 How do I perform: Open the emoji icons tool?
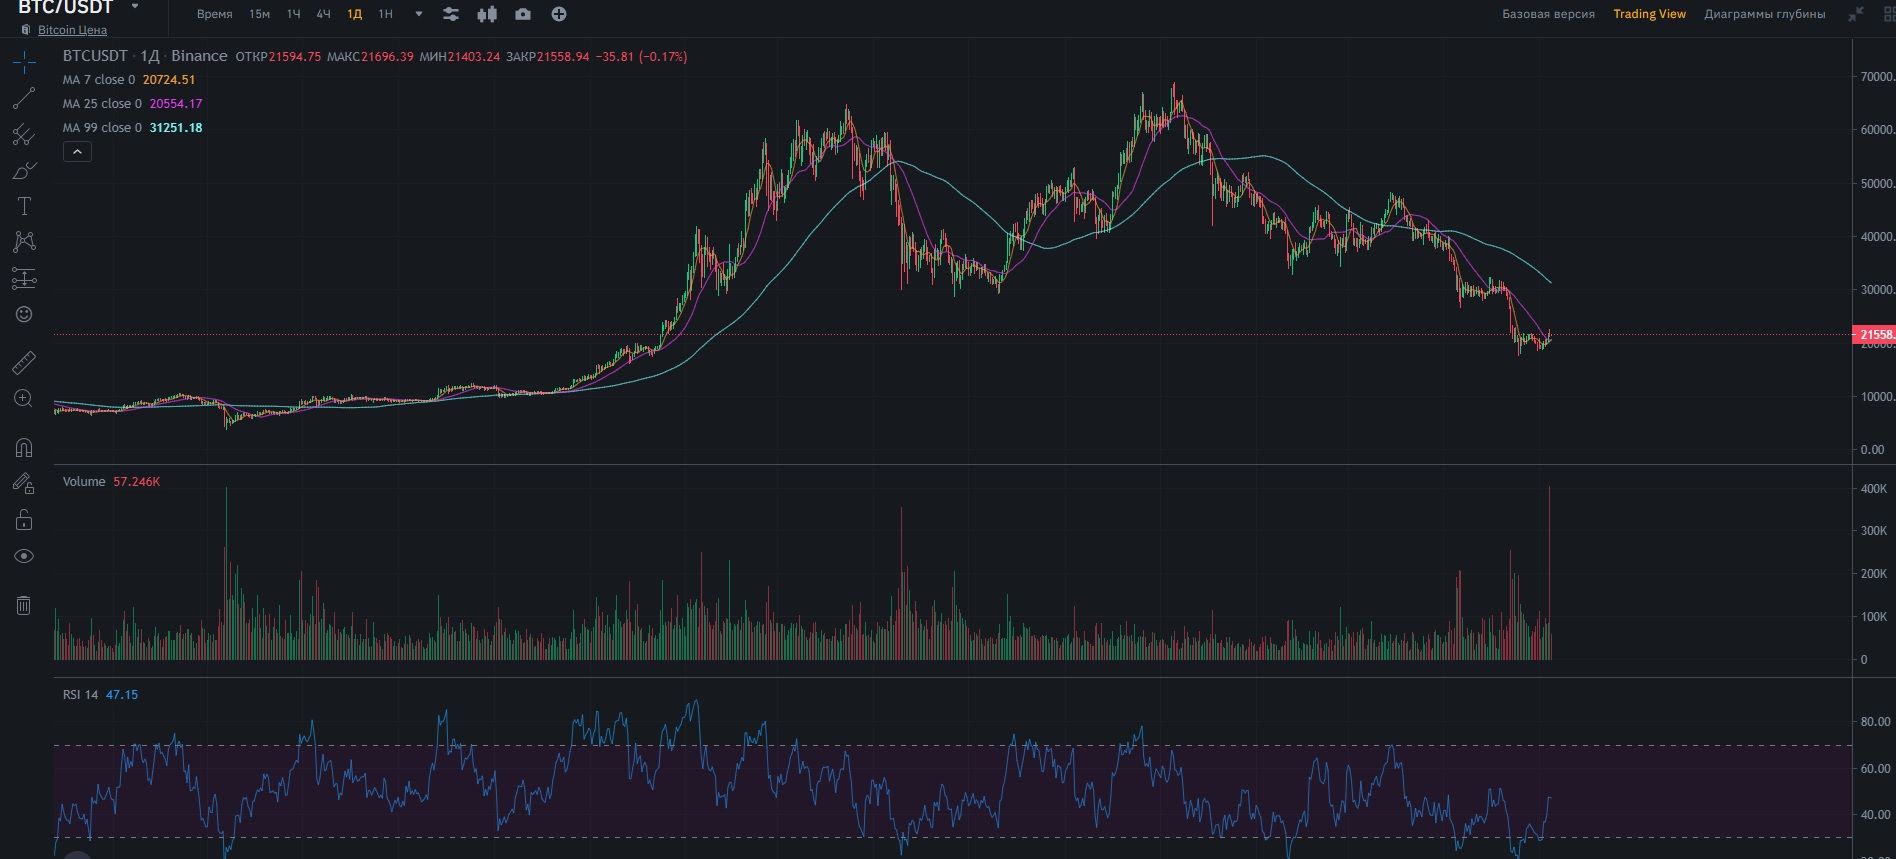pyautogui.click(x=24, y=314)
